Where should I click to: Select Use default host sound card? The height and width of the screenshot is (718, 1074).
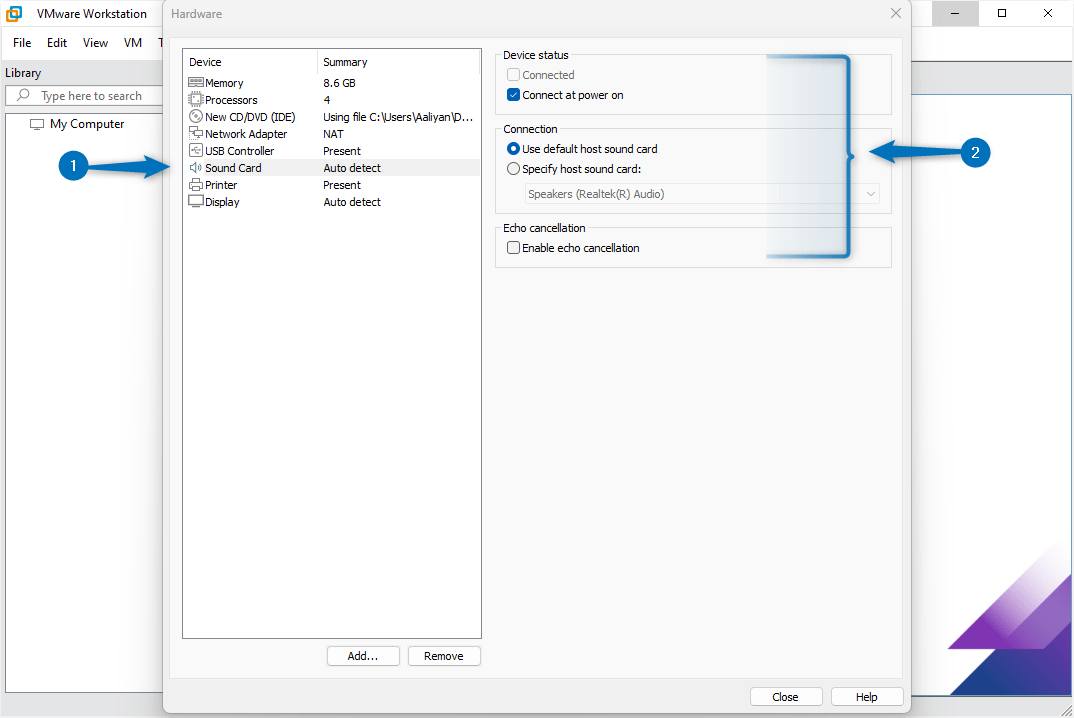tap(513, 148)
